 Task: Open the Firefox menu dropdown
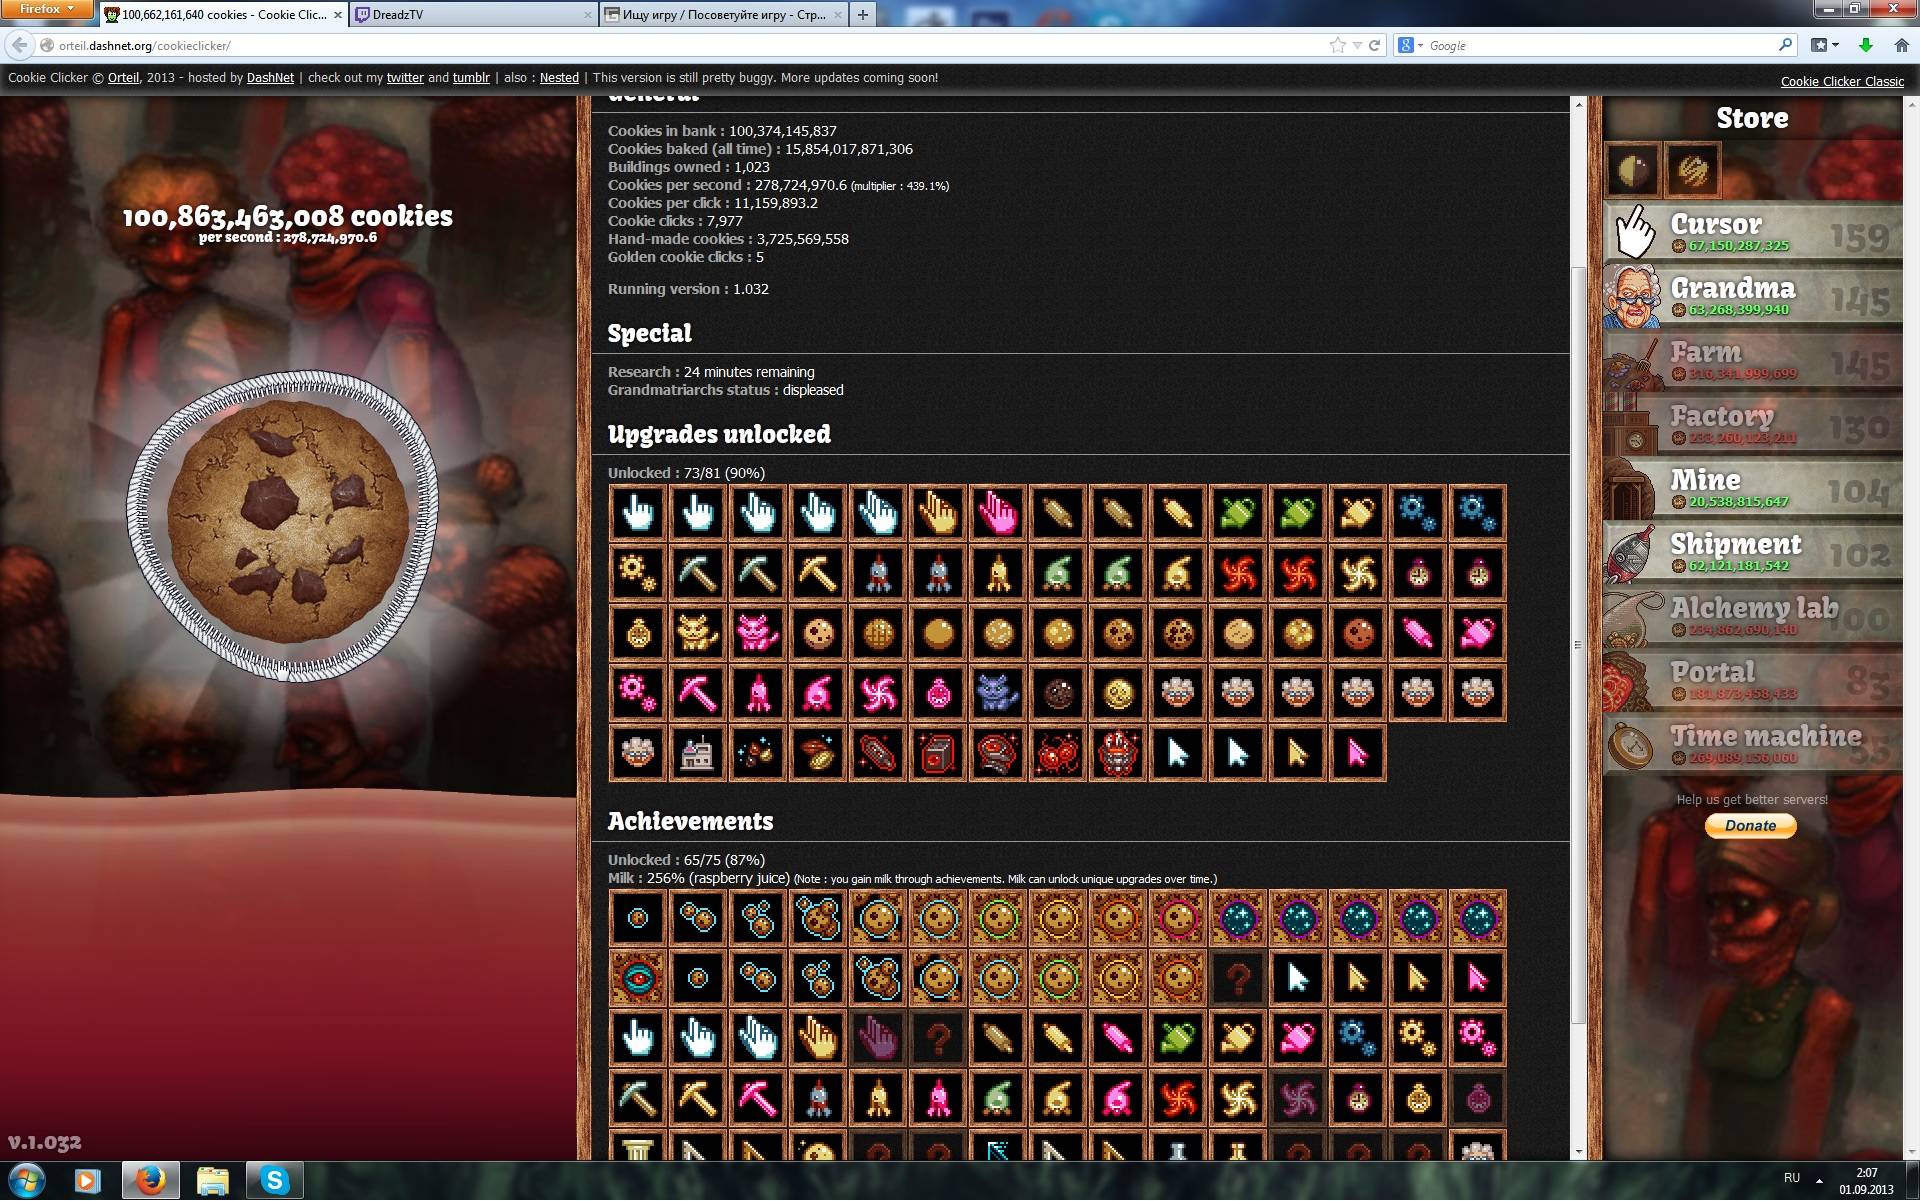pyautogui.click(x=46, y=9)
